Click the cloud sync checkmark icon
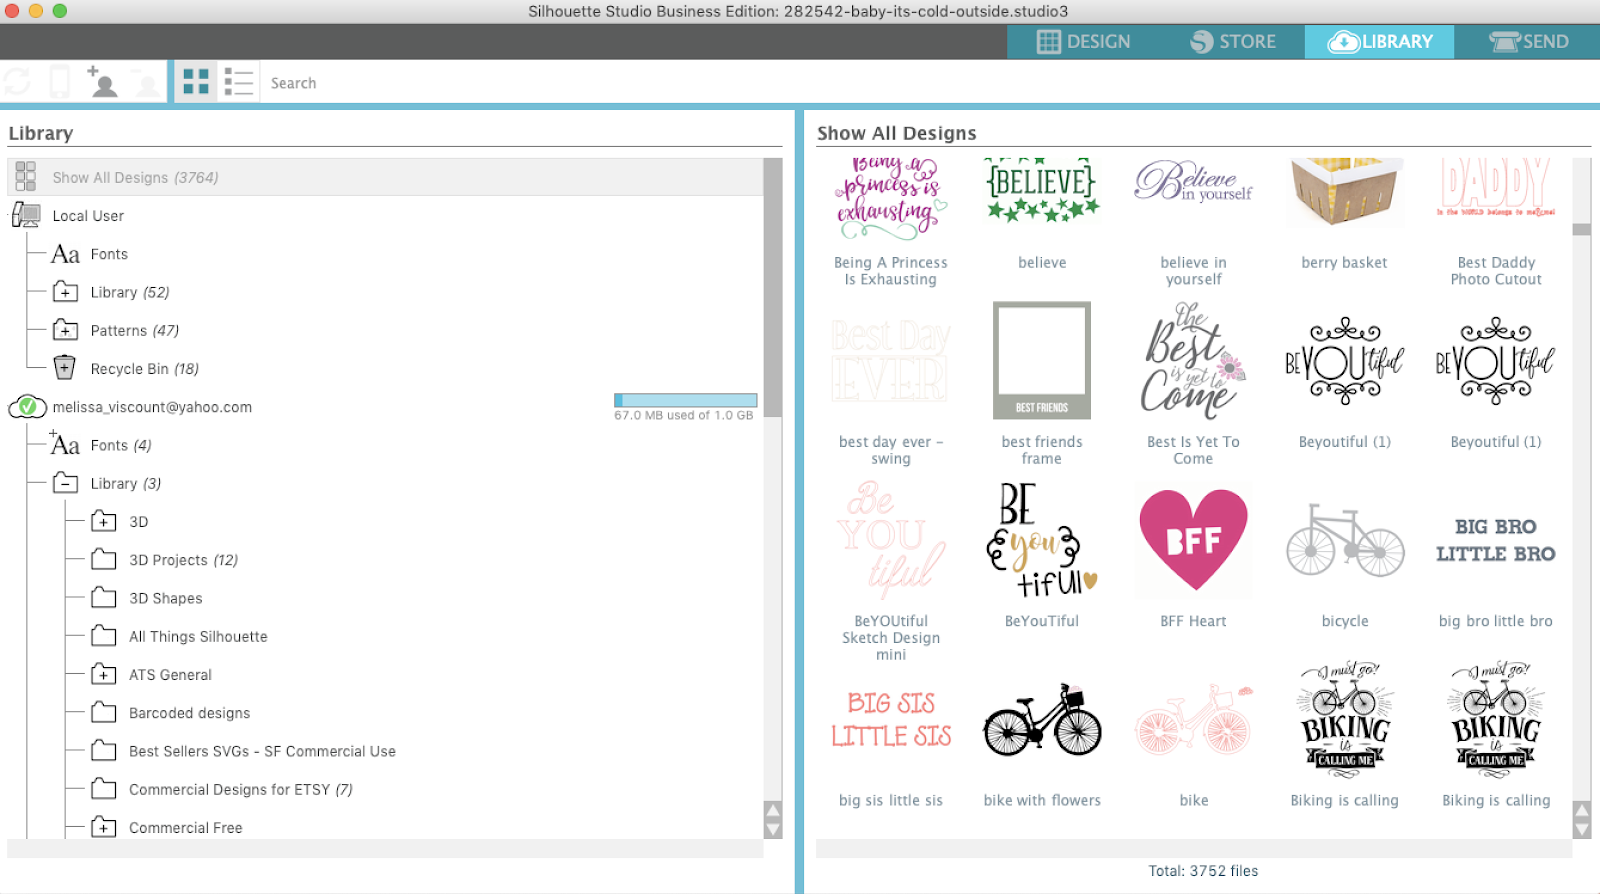Viewport: 1600px width, 894px height. [27, 407]
